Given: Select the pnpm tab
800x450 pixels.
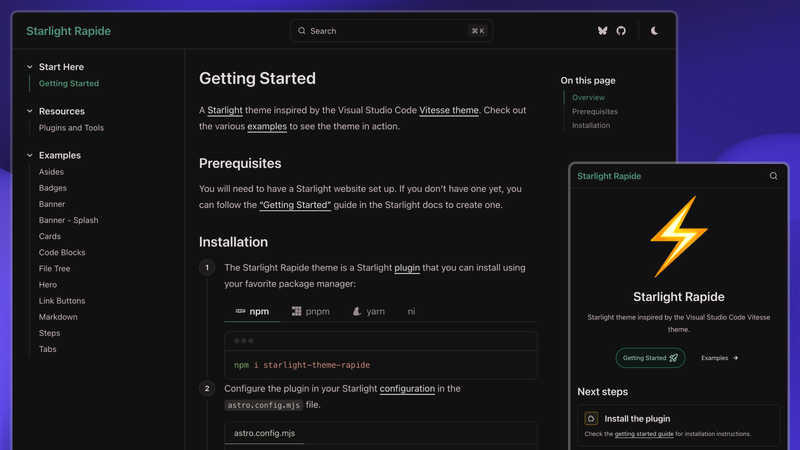Looking at the screenshot, I should pyautogui.click(x=311, y=311).
